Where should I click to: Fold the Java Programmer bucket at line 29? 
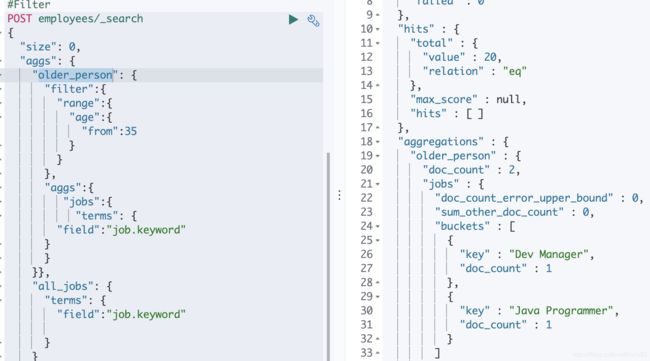click(378, 297)
